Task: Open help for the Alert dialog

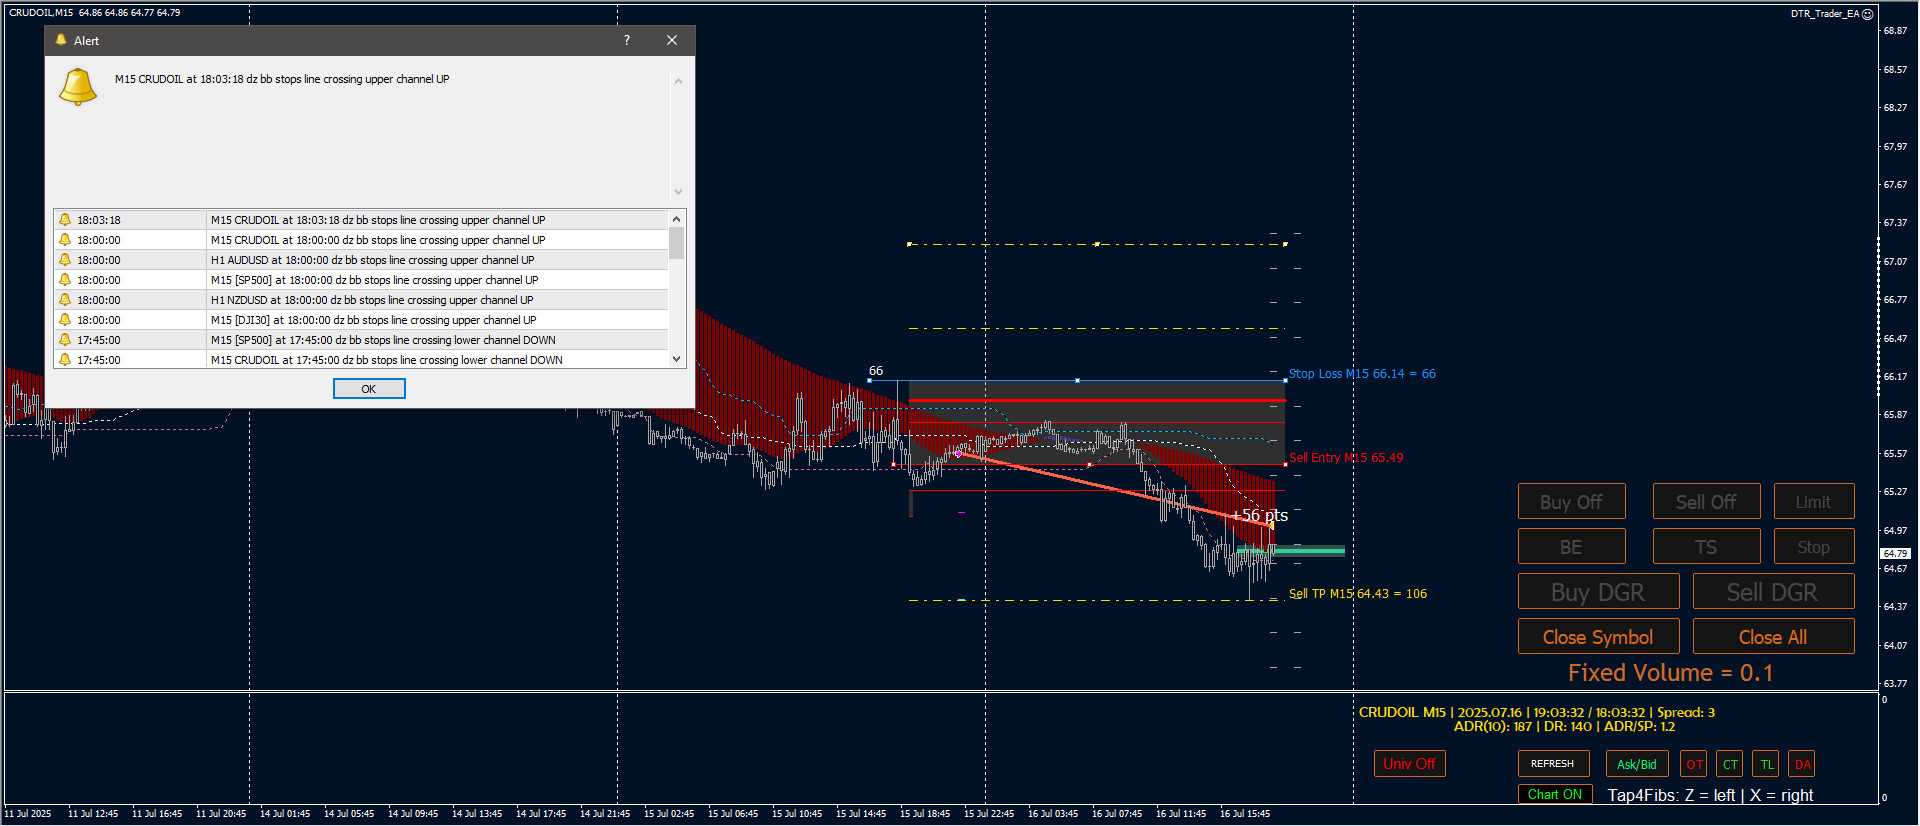Action: coord(627,40)
